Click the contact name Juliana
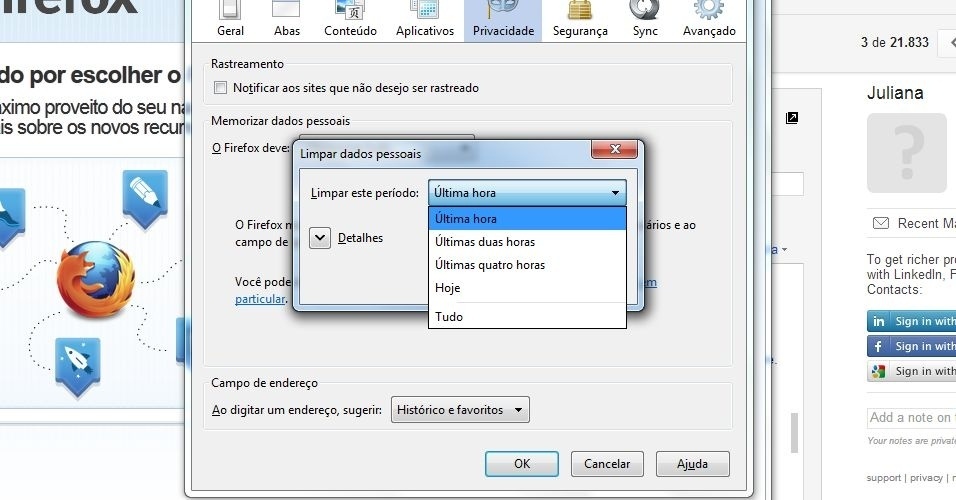The height and width of the screenshot is (500, 956). coord(895,93)
